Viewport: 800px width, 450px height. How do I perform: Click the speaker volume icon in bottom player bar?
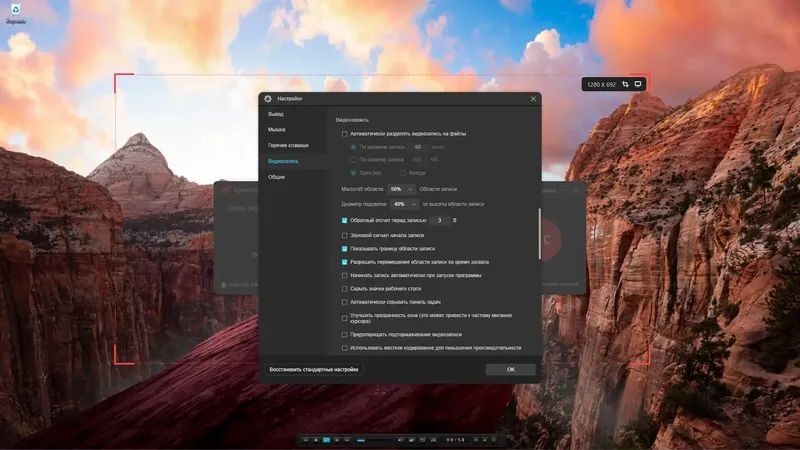coord(401,440)
